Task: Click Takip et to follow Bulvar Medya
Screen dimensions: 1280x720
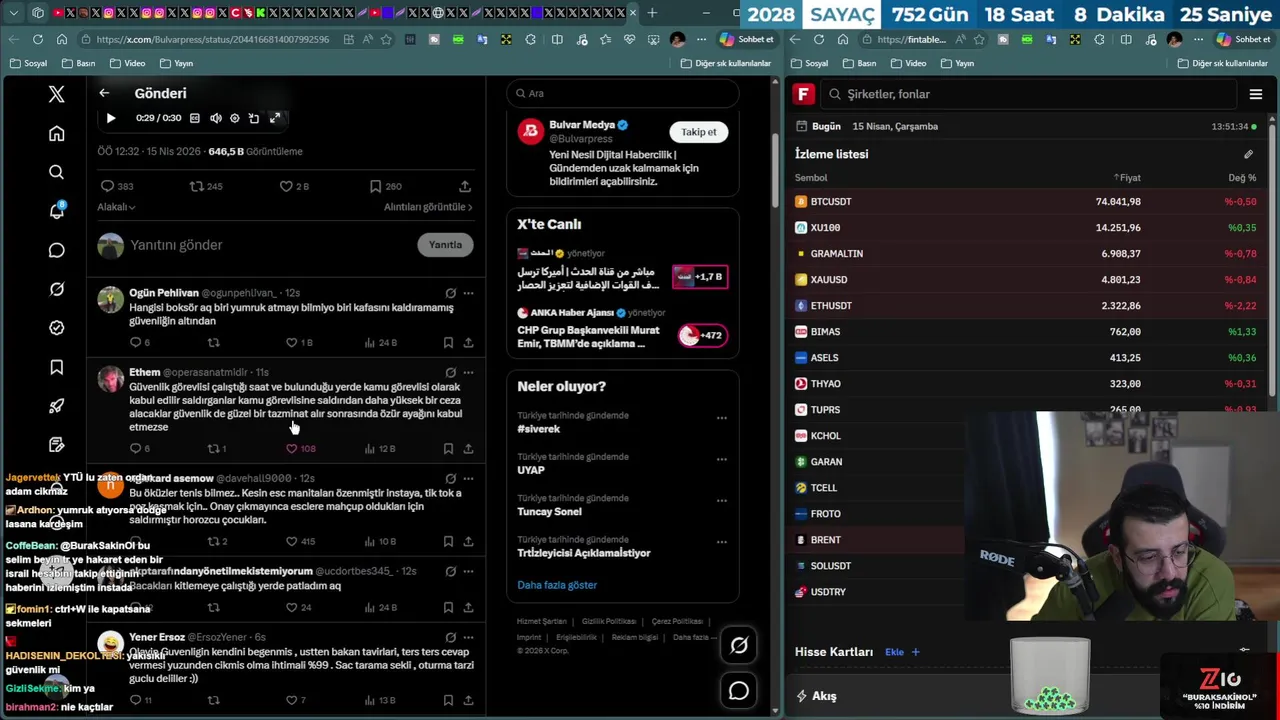Action: click(699, 132)
